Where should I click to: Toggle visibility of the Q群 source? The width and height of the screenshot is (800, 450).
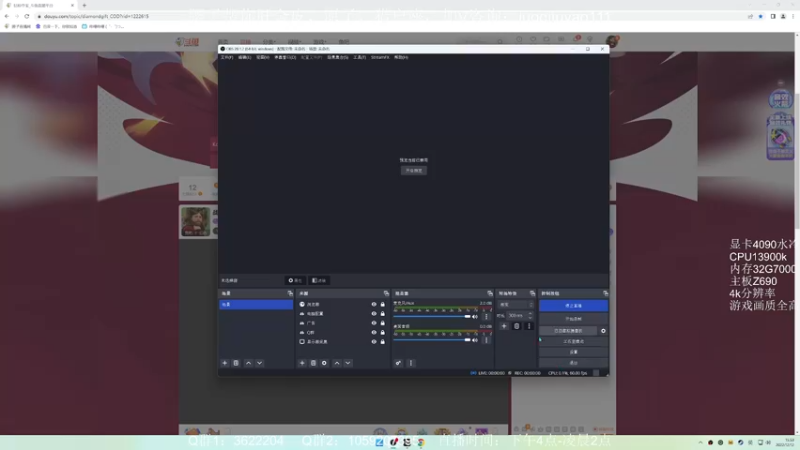[374, 332]
